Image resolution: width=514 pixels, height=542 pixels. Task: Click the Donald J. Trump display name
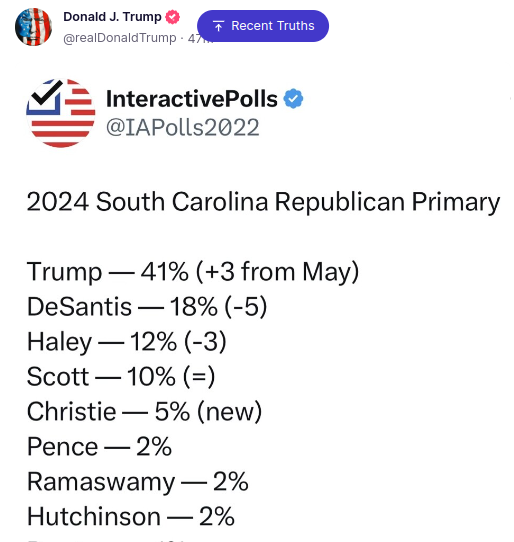[x=112, y=17]
